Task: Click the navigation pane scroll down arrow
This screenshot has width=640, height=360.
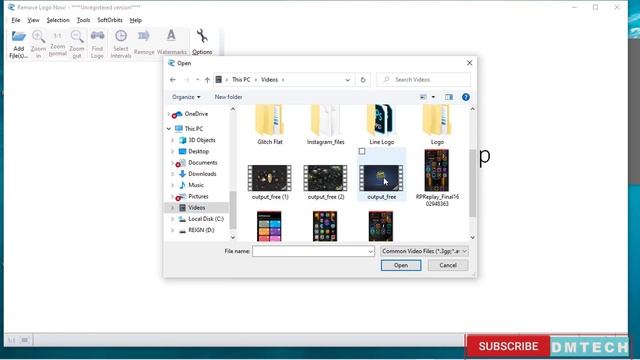Action: [x=233, y=238]
